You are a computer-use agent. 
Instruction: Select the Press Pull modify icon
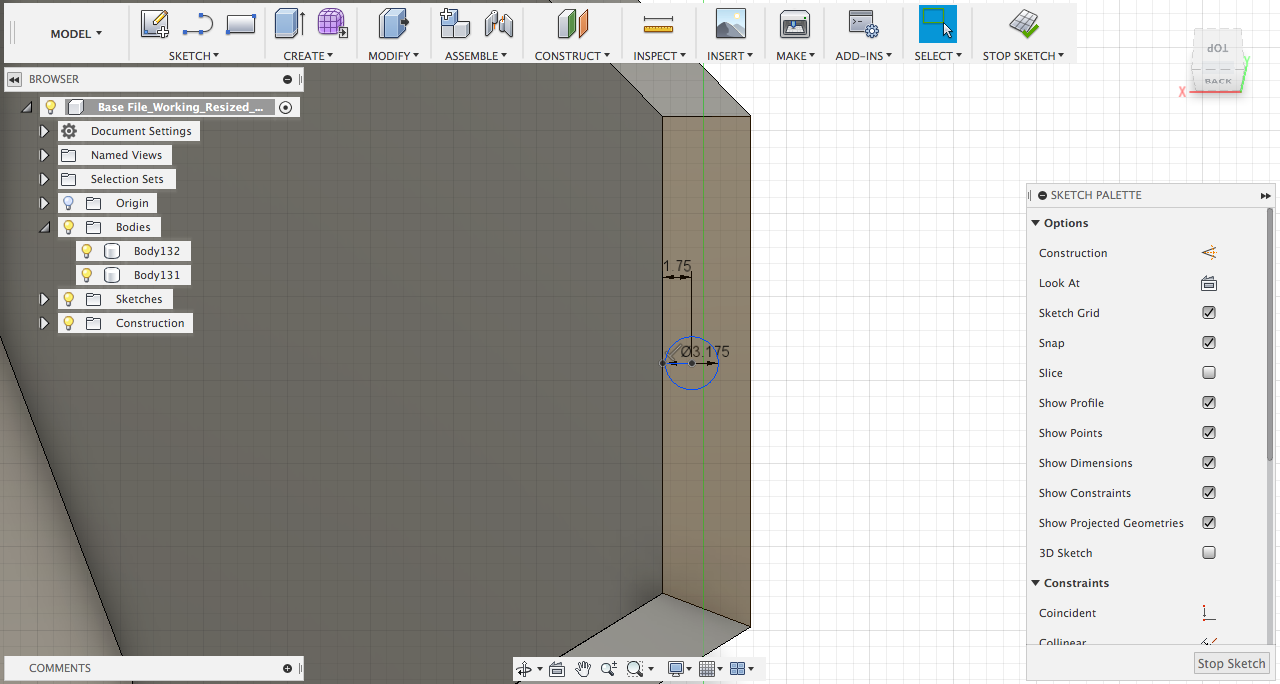click(393, 23)
